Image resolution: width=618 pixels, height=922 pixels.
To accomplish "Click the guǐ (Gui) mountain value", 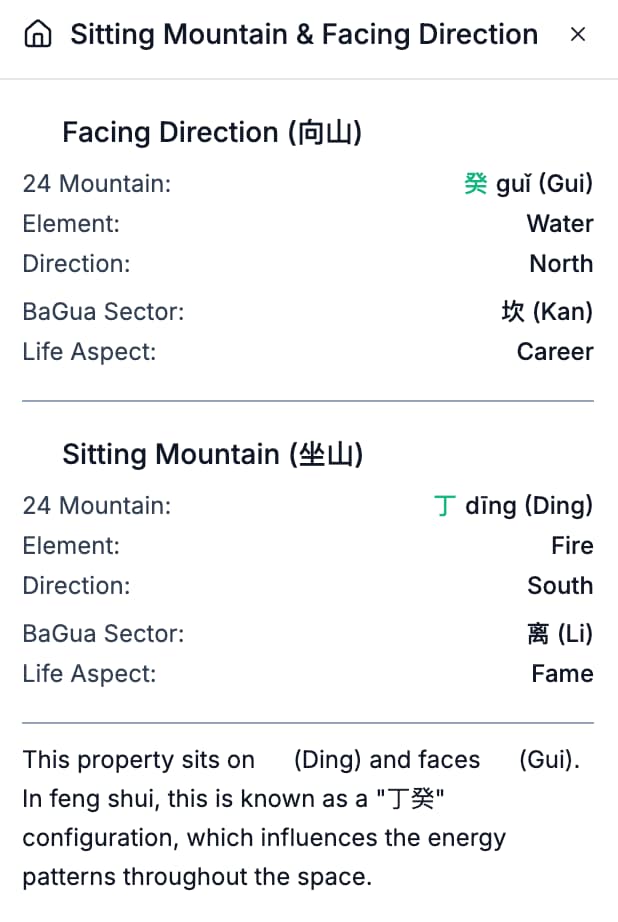I will coord(544,184).
